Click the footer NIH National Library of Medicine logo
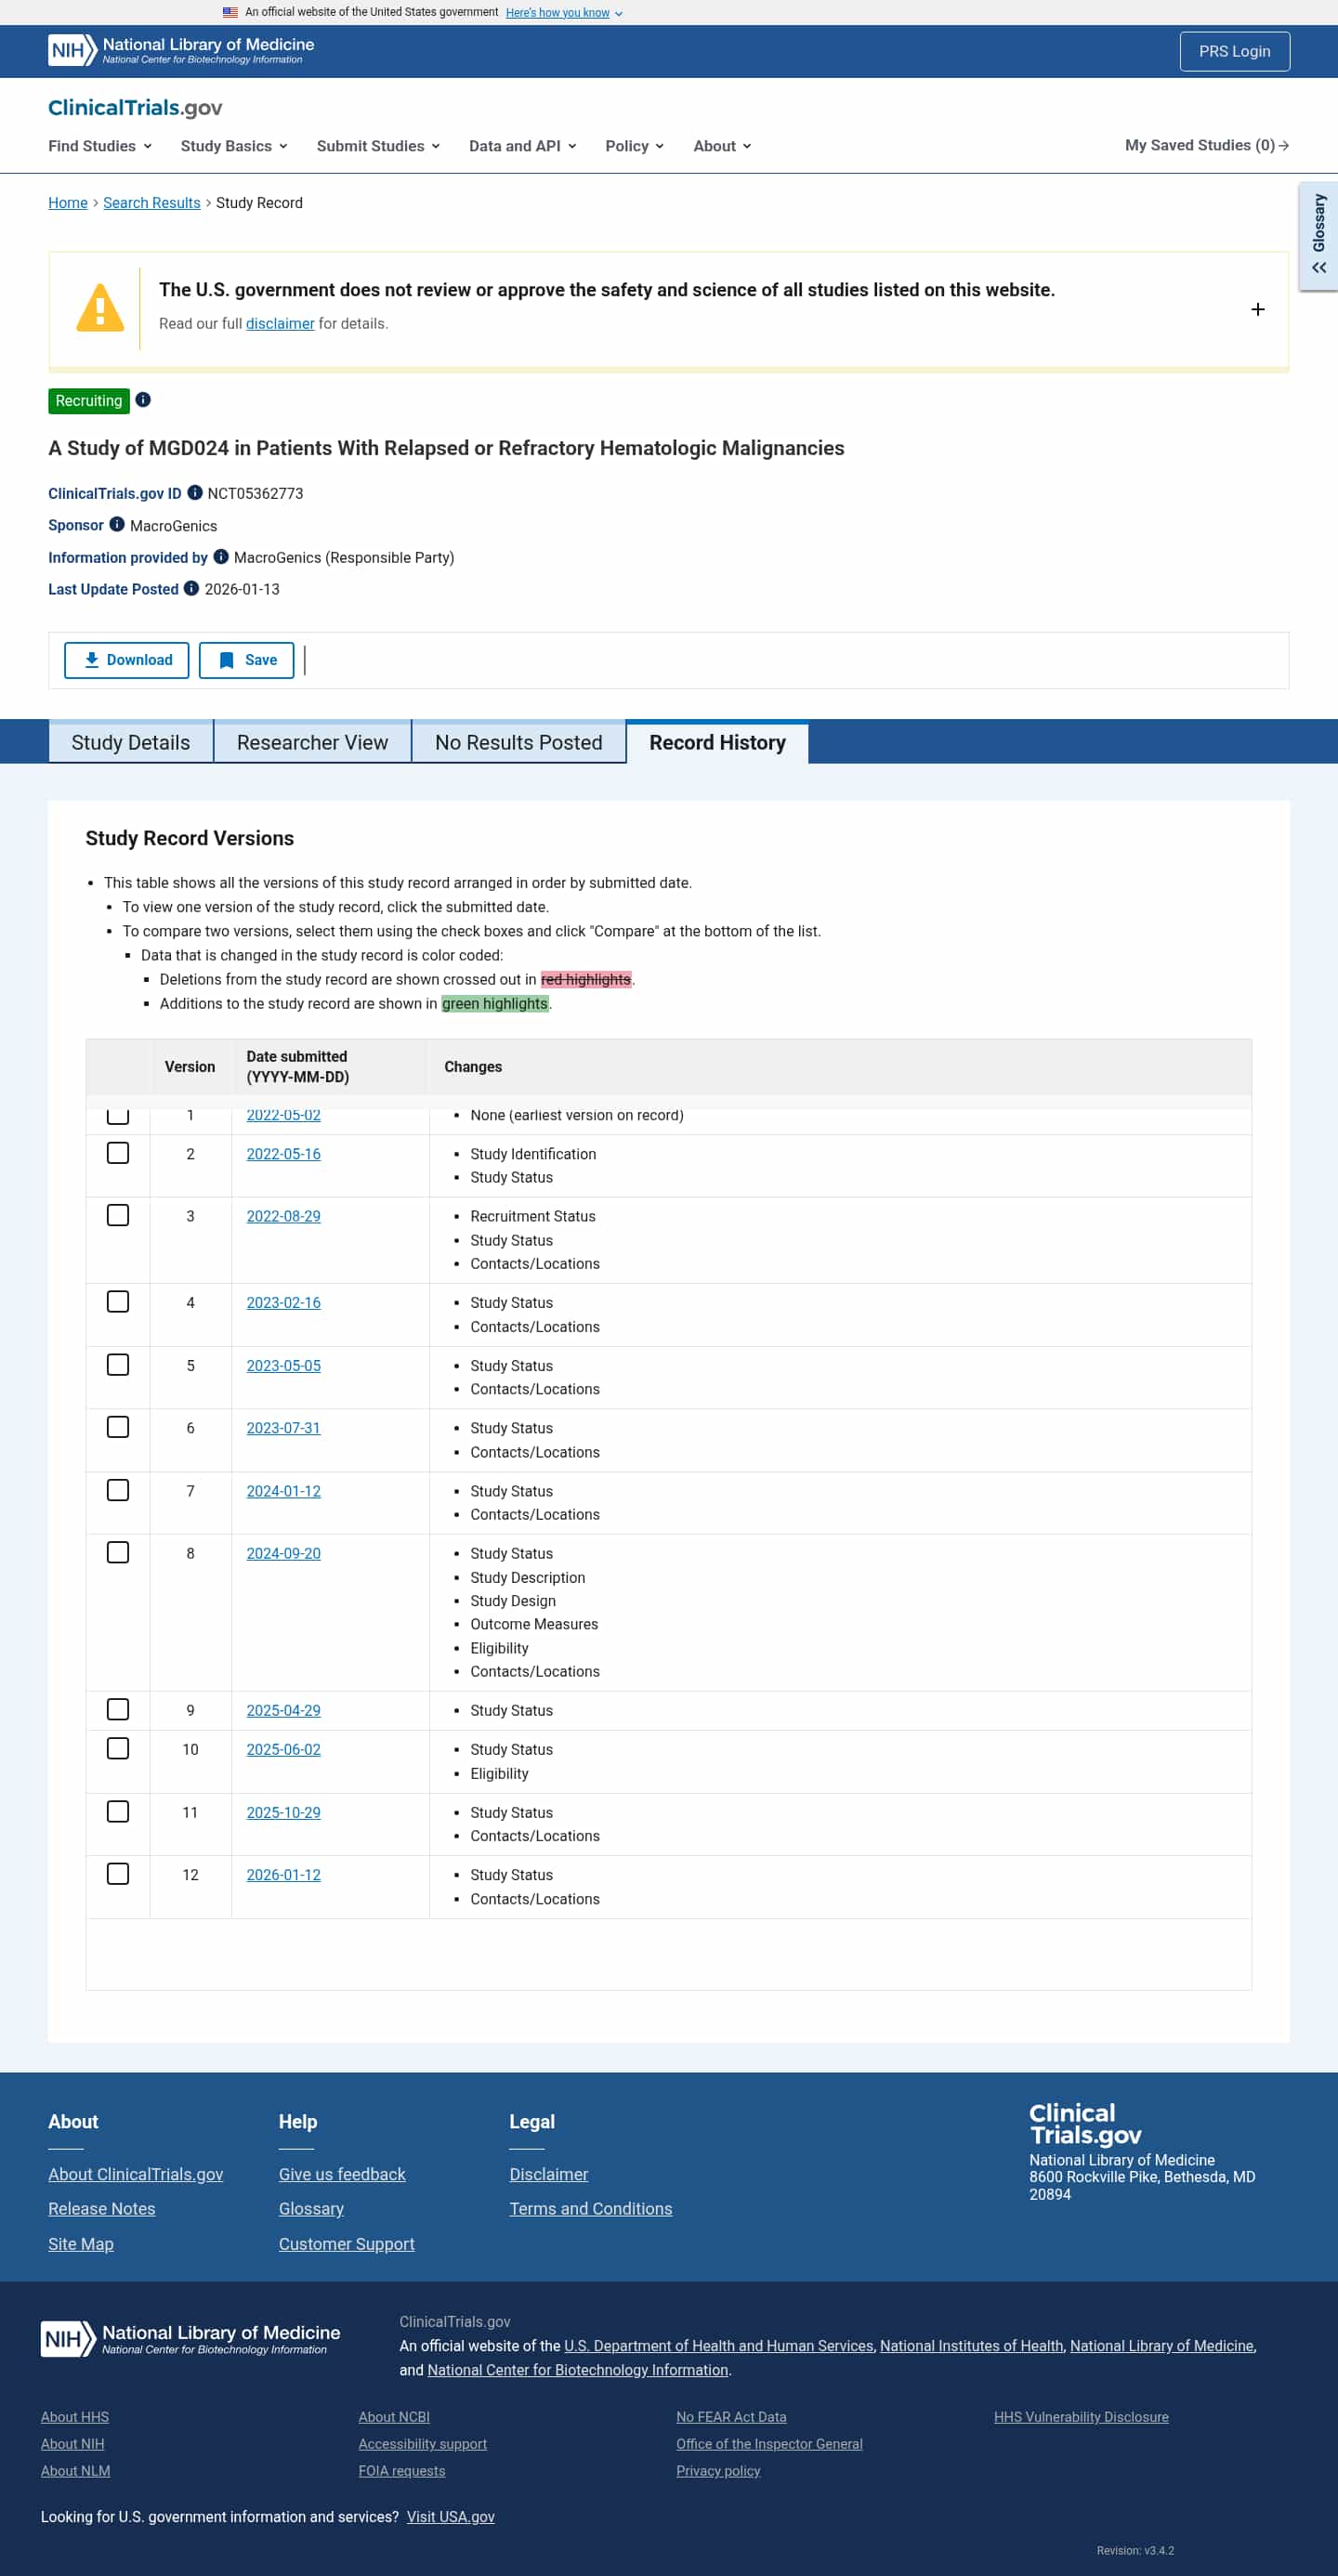Screen dimensions: 1338x2576 click(190, 2339)
